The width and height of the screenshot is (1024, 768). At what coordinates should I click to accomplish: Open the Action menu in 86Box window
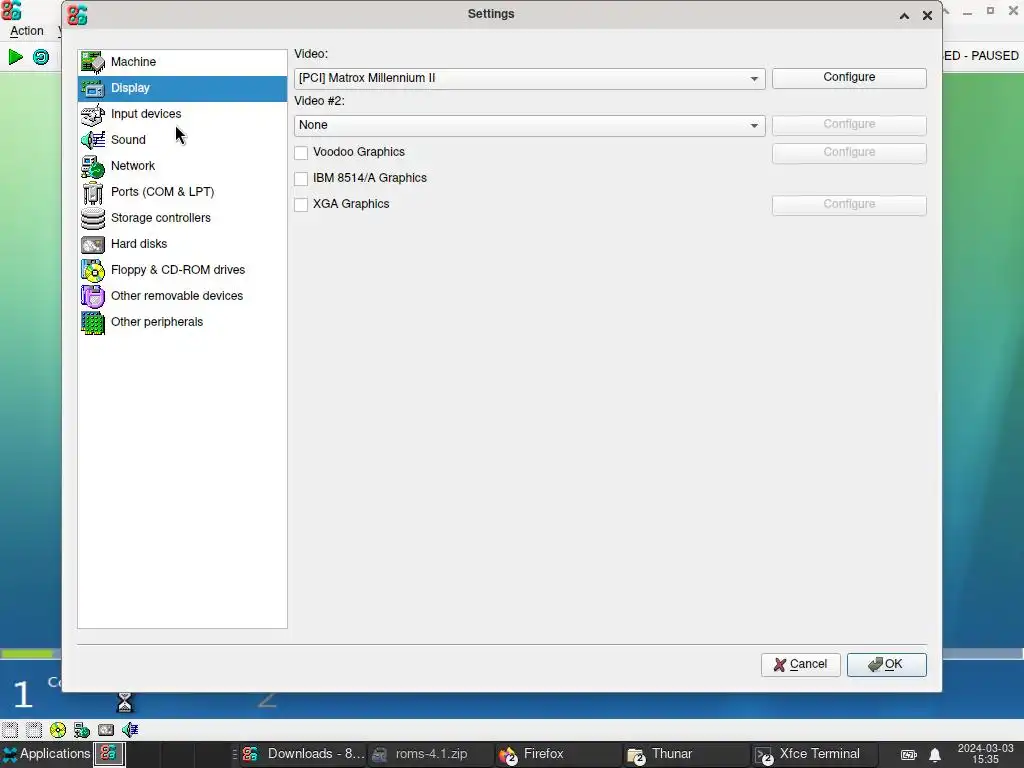27,31
